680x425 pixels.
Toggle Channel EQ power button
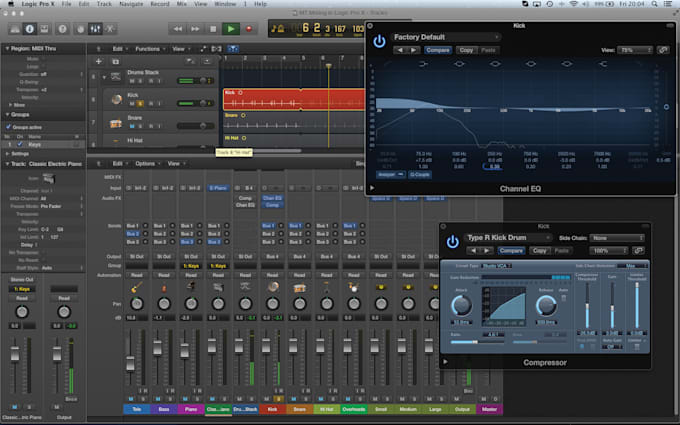tap(379, 42)
